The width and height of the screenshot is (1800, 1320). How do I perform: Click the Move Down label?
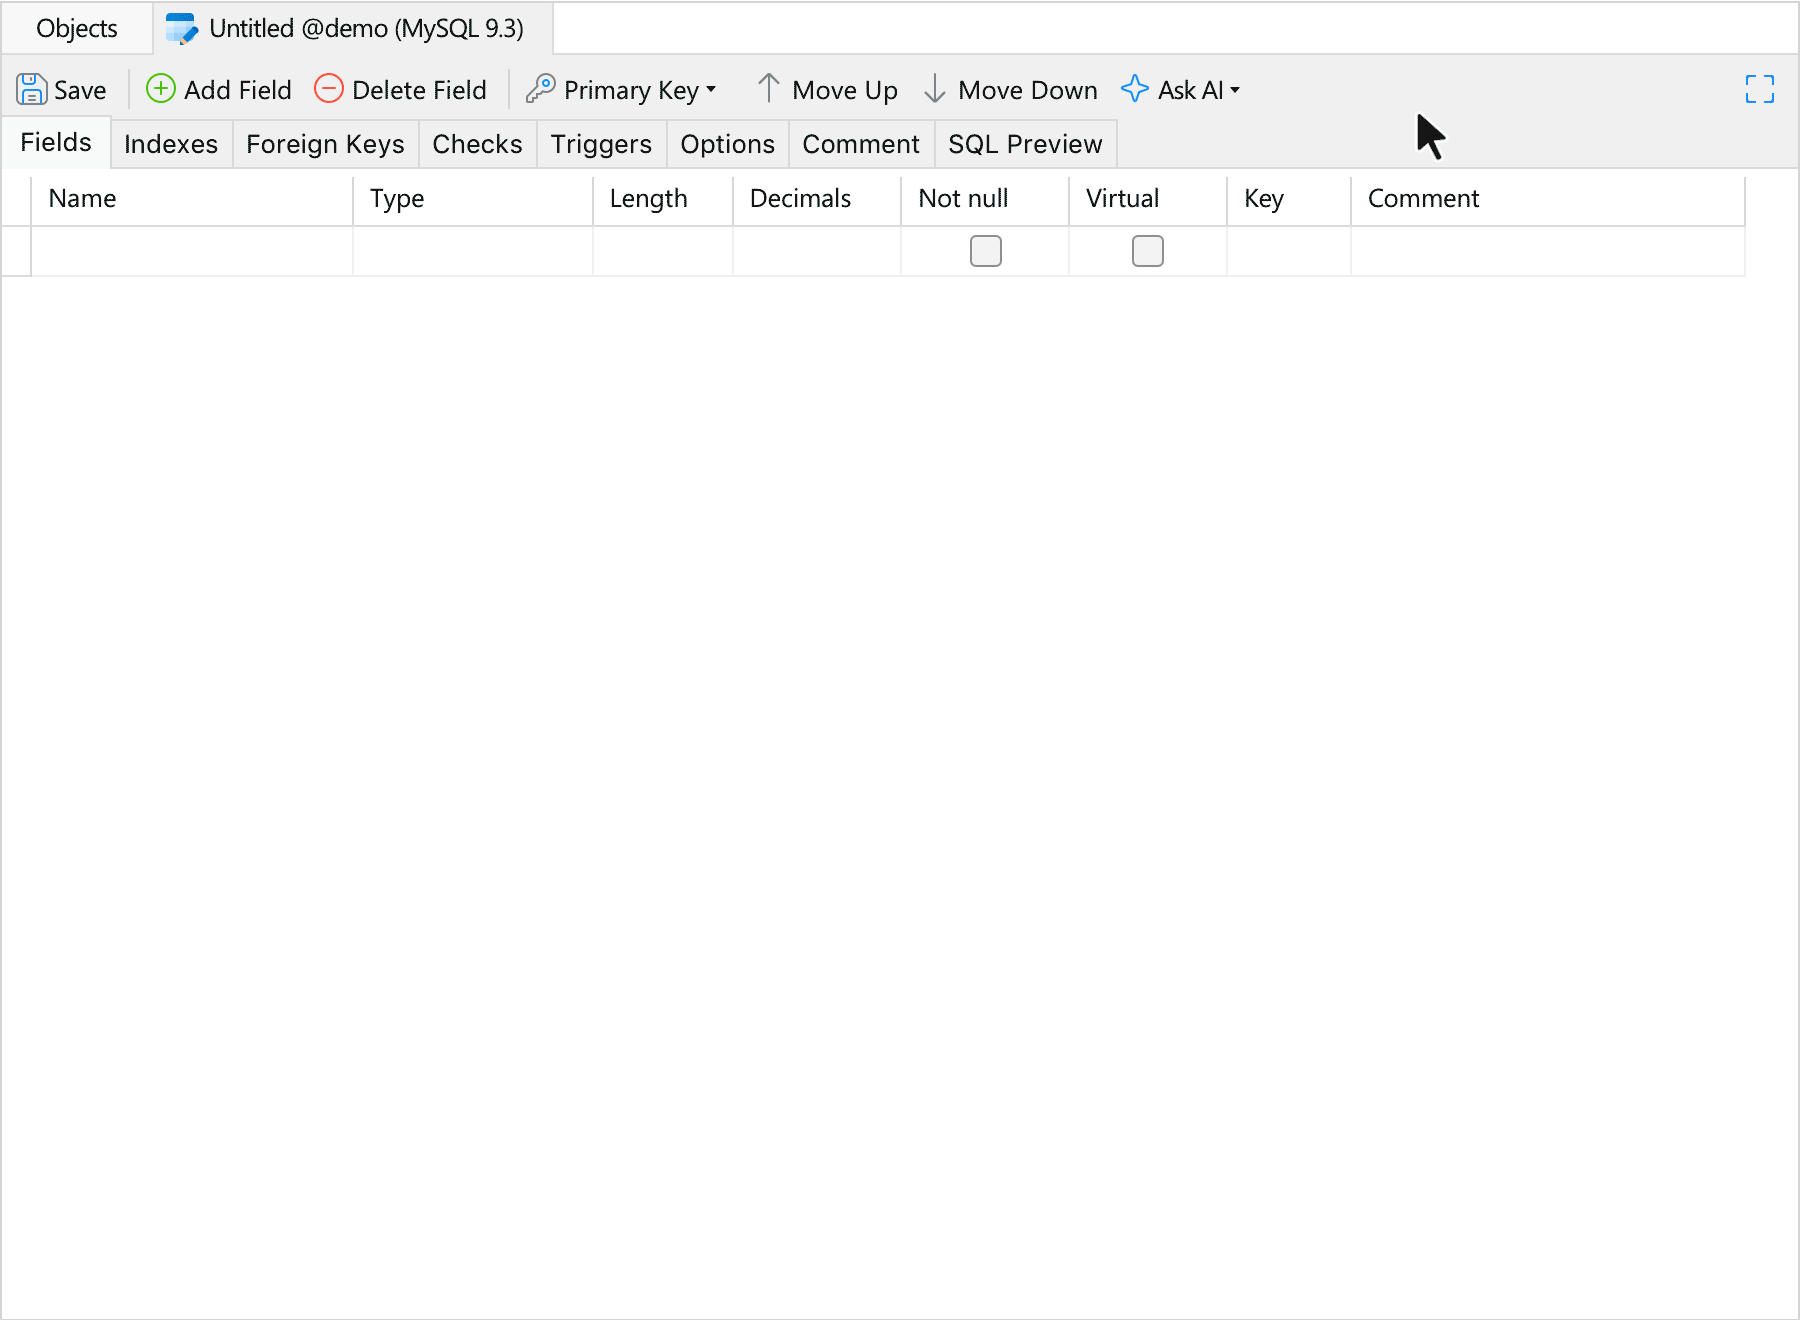[1028, 90]
